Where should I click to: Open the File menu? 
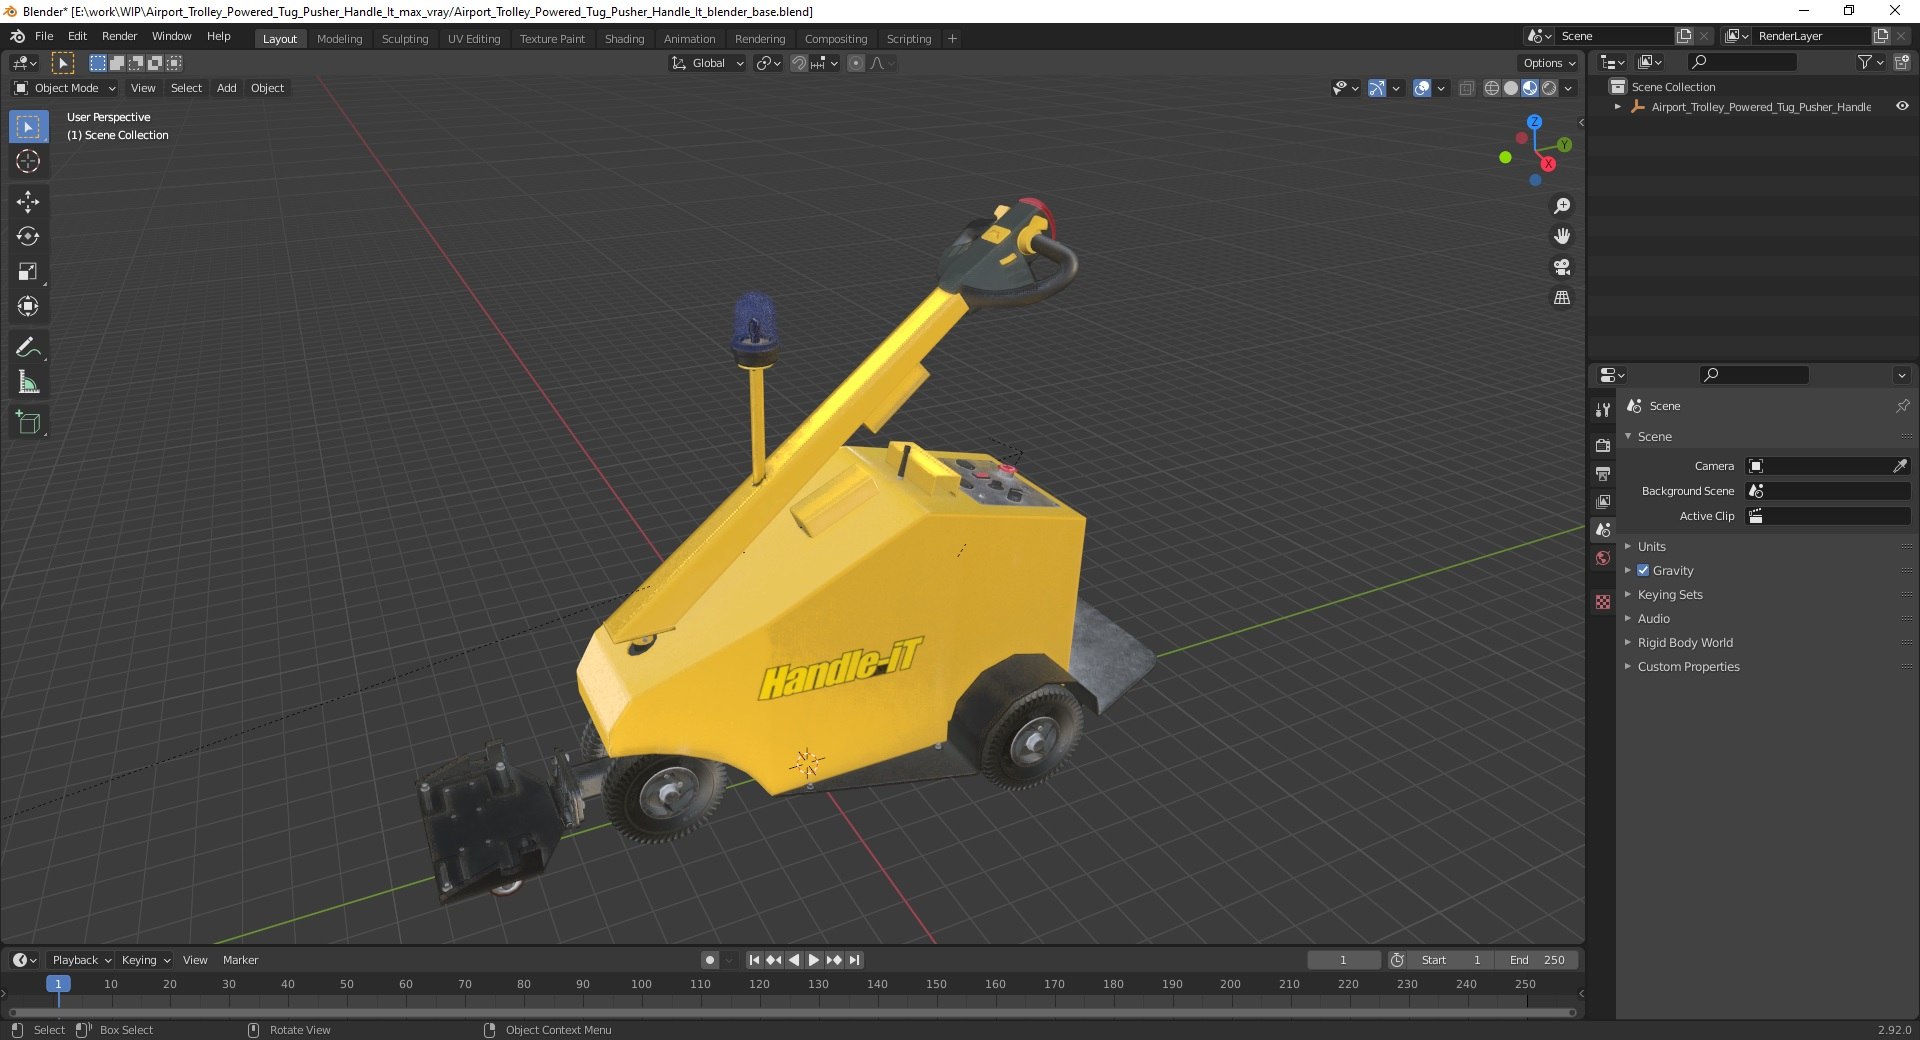coord(44,36)
